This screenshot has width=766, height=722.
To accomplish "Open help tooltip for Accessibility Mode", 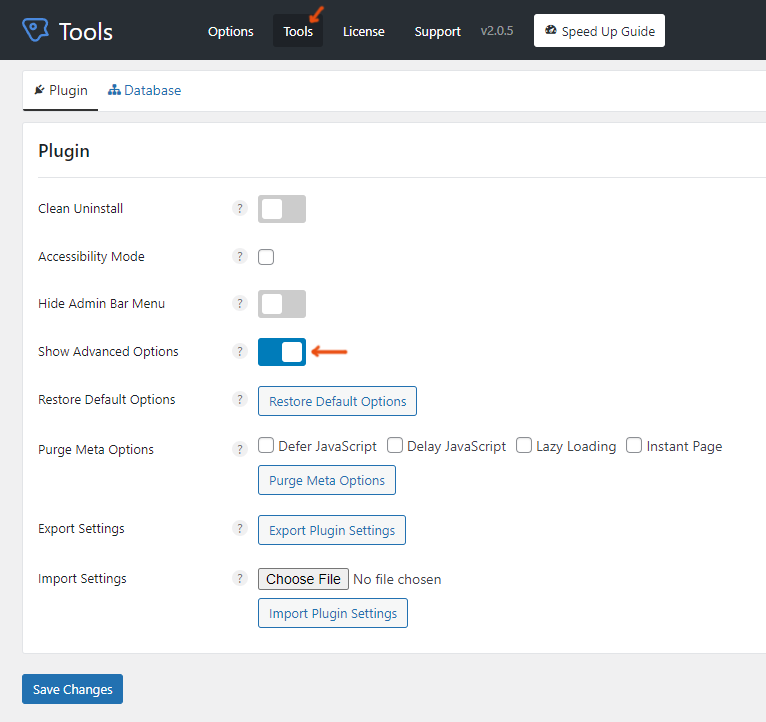I will pyautogui.click(x=239, y=256).
